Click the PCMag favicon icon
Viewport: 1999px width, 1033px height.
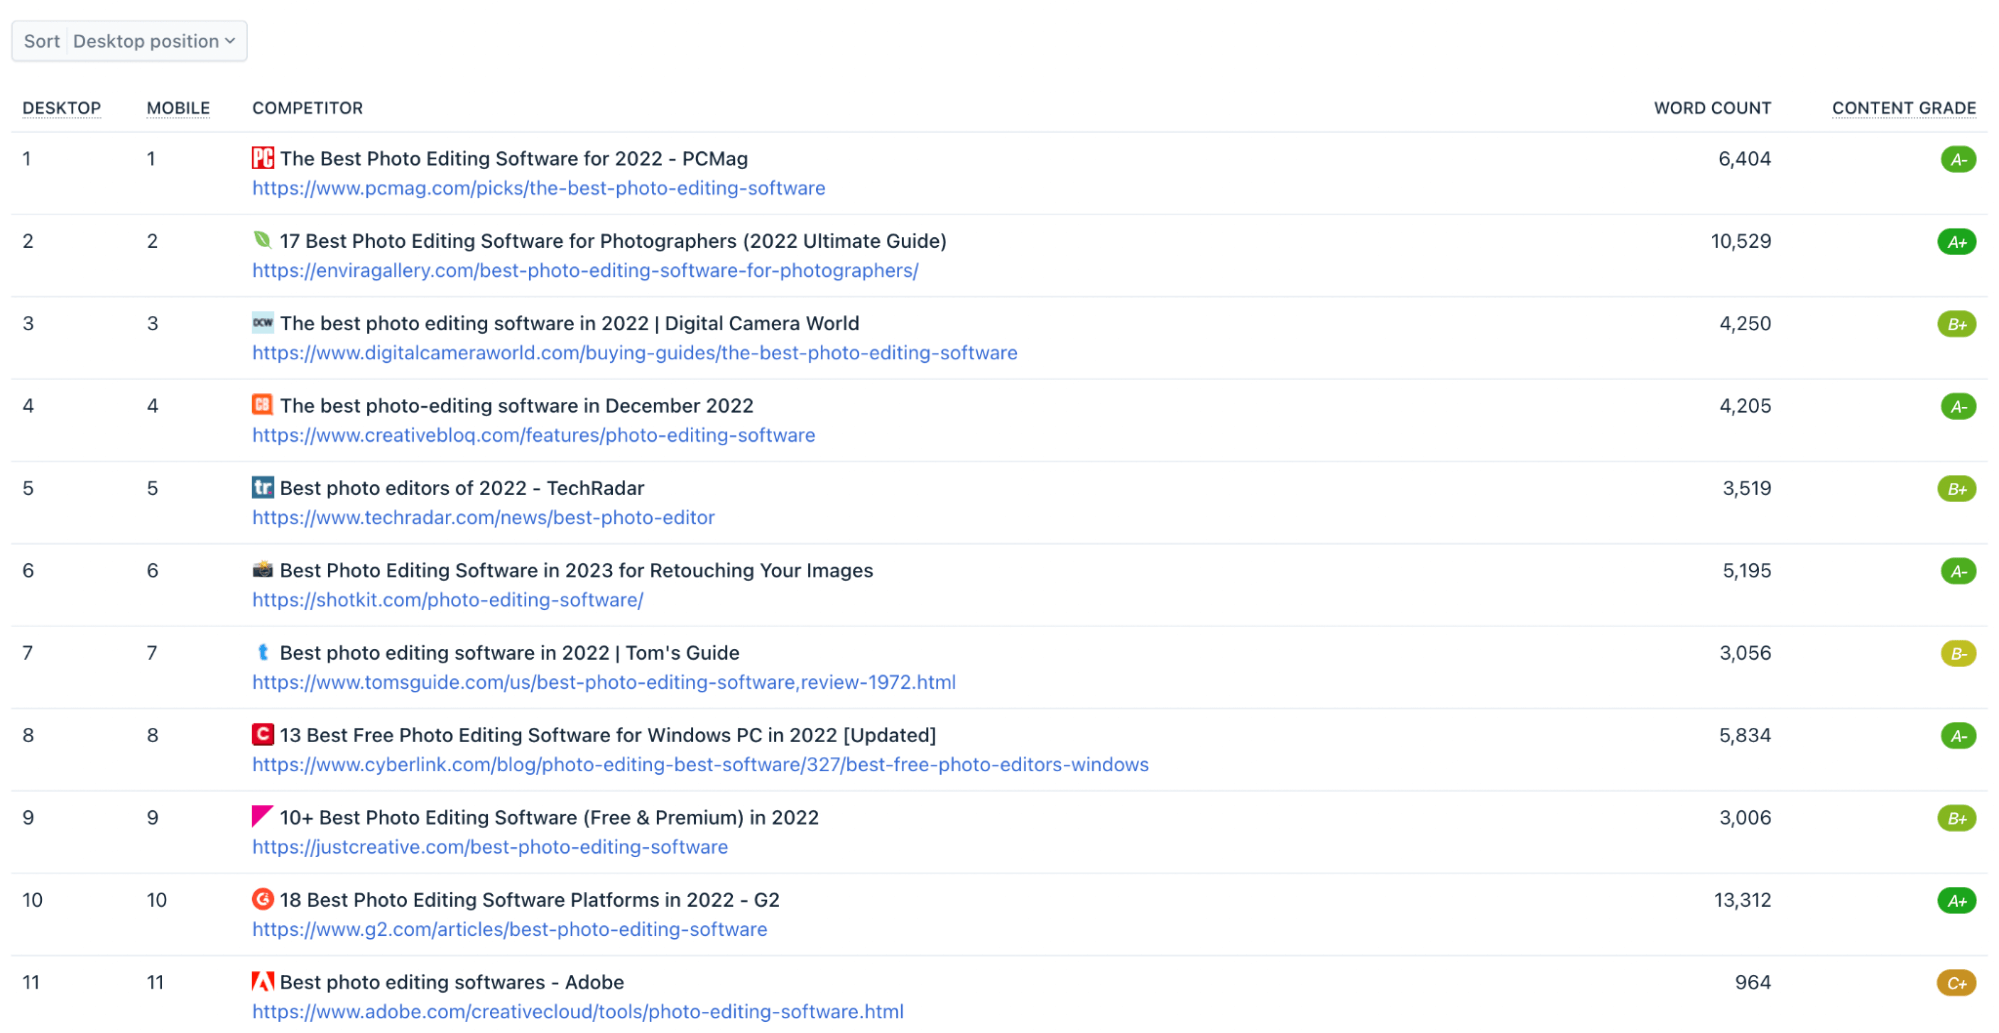click(x=263, y=158)
